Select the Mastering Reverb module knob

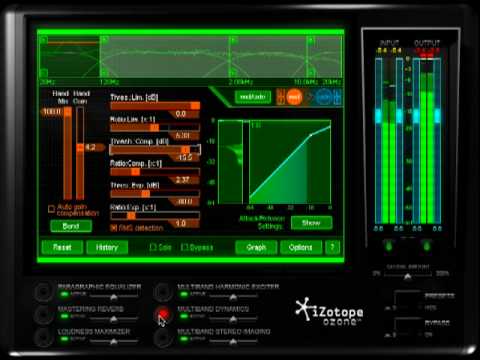(44, 314)
